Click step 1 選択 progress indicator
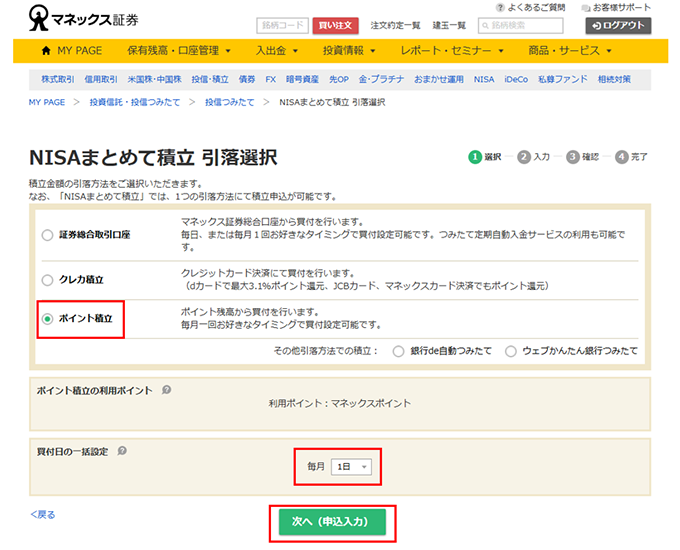The height and width of the screenshot is (550, 680). pos(485,157)
